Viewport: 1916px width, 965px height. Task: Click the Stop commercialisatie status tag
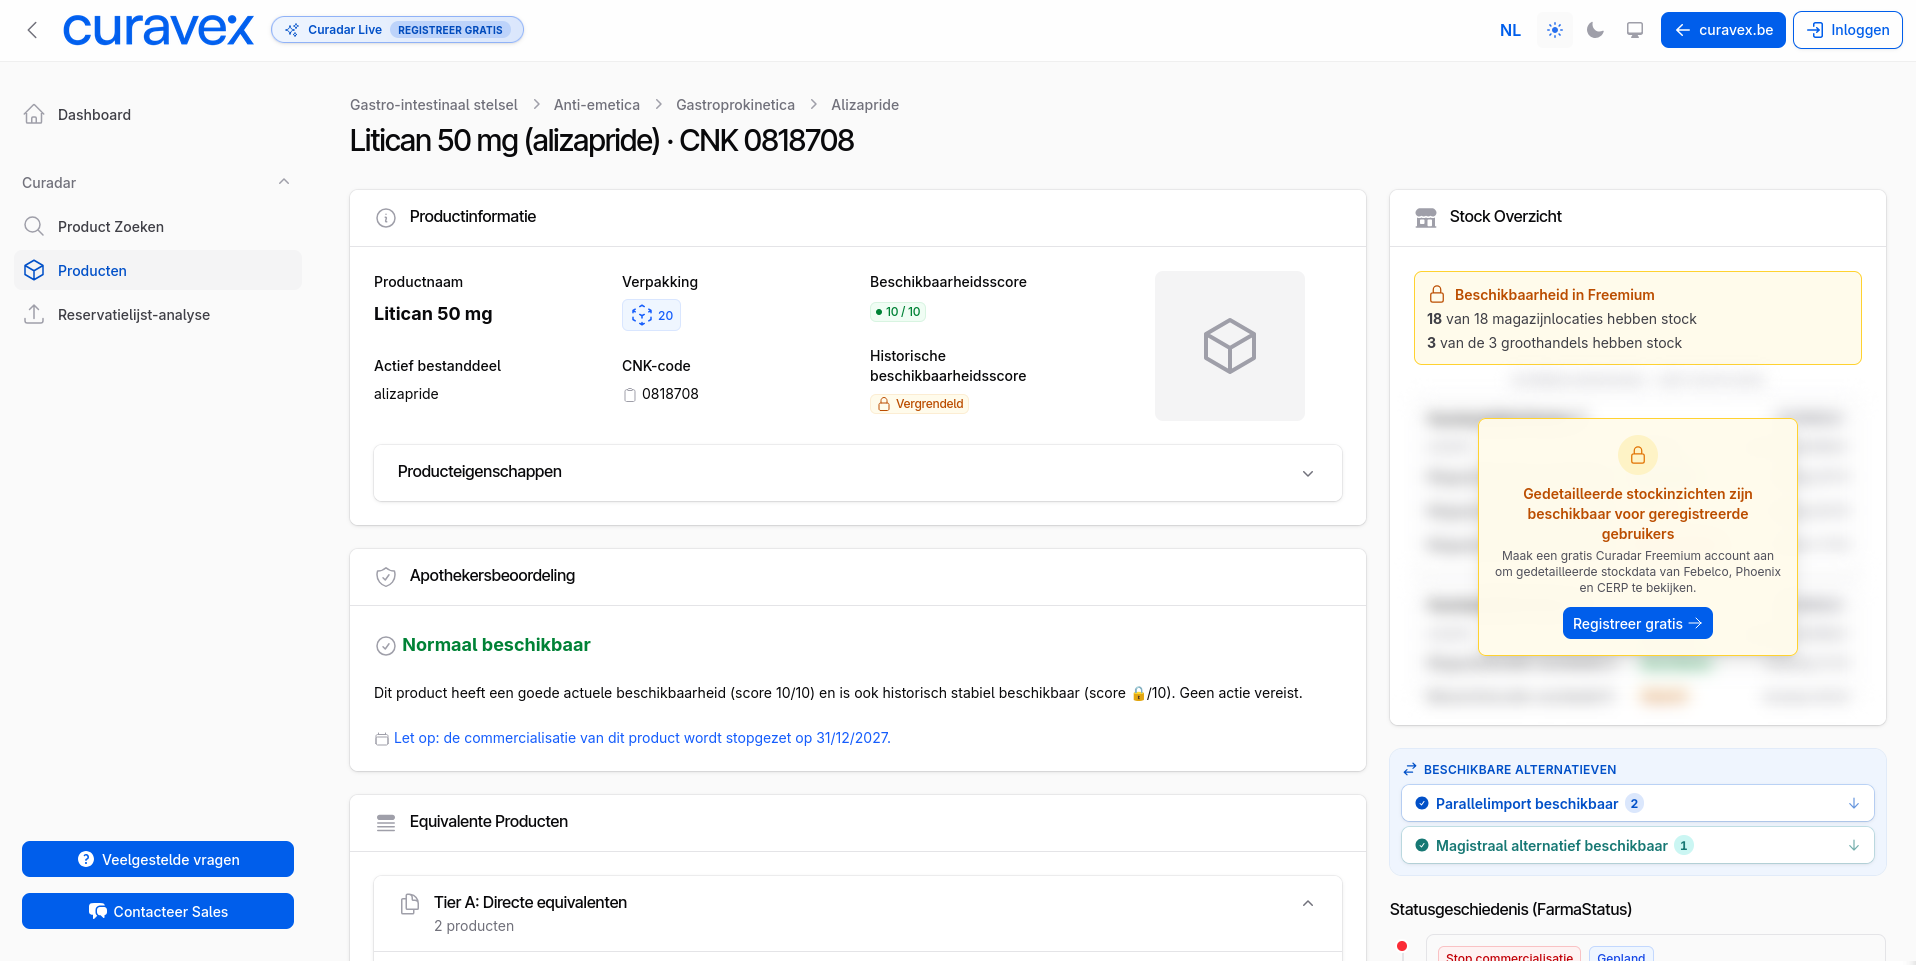point(1509,957)
